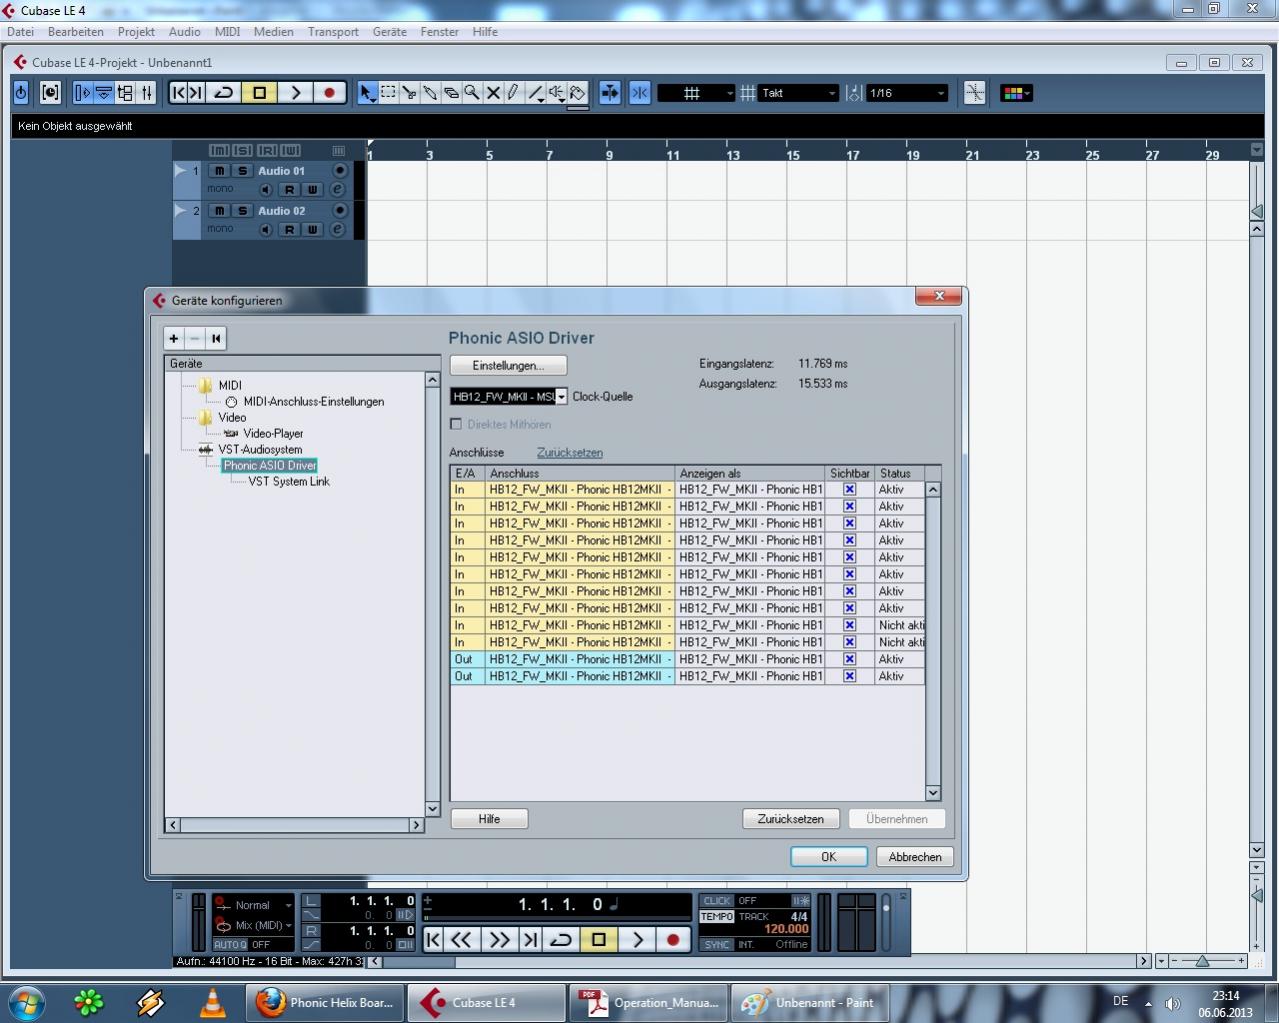1279x1023 pixels.
Task: Click the Zurücksetzen link above the port table
Action: 570,453
